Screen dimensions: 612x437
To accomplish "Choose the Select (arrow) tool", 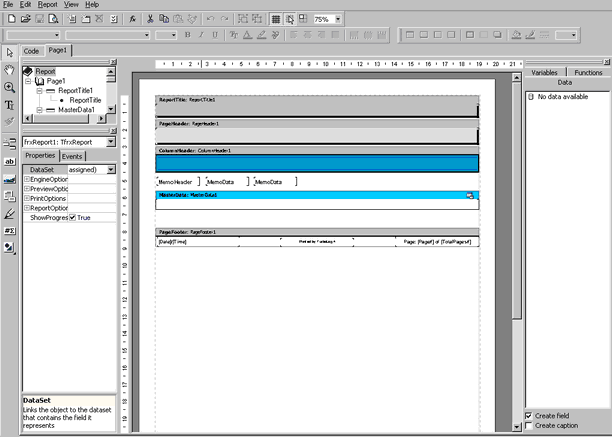I will (x=10, y=53).
